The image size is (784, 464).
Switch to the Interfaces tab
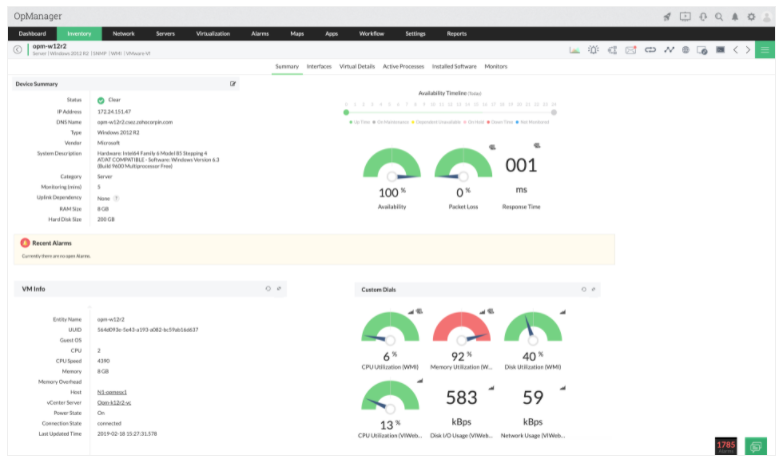[x=319, y=66]
